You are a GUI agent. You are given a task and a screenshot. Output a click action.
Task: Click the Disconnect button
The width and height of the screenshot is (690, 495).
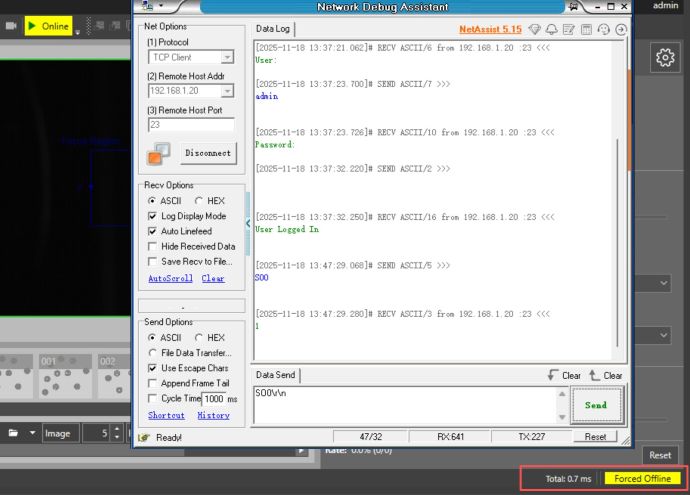(208, 153)
